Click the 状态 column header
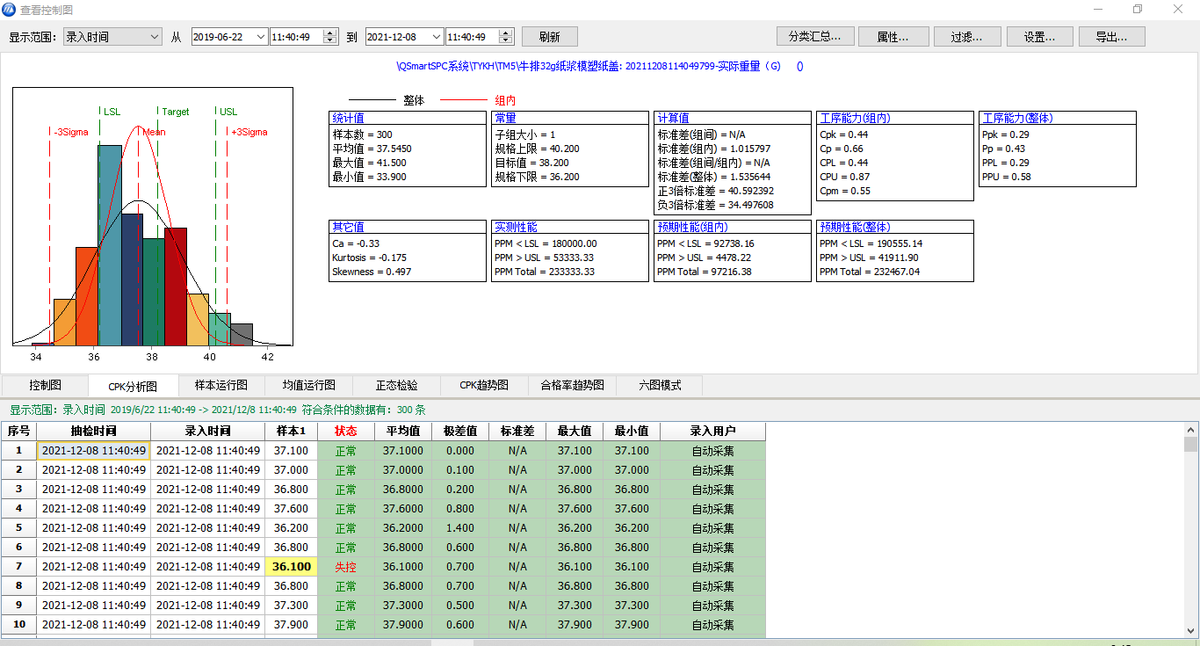Viewport: 1200px width, 646px height. [345, 431]
